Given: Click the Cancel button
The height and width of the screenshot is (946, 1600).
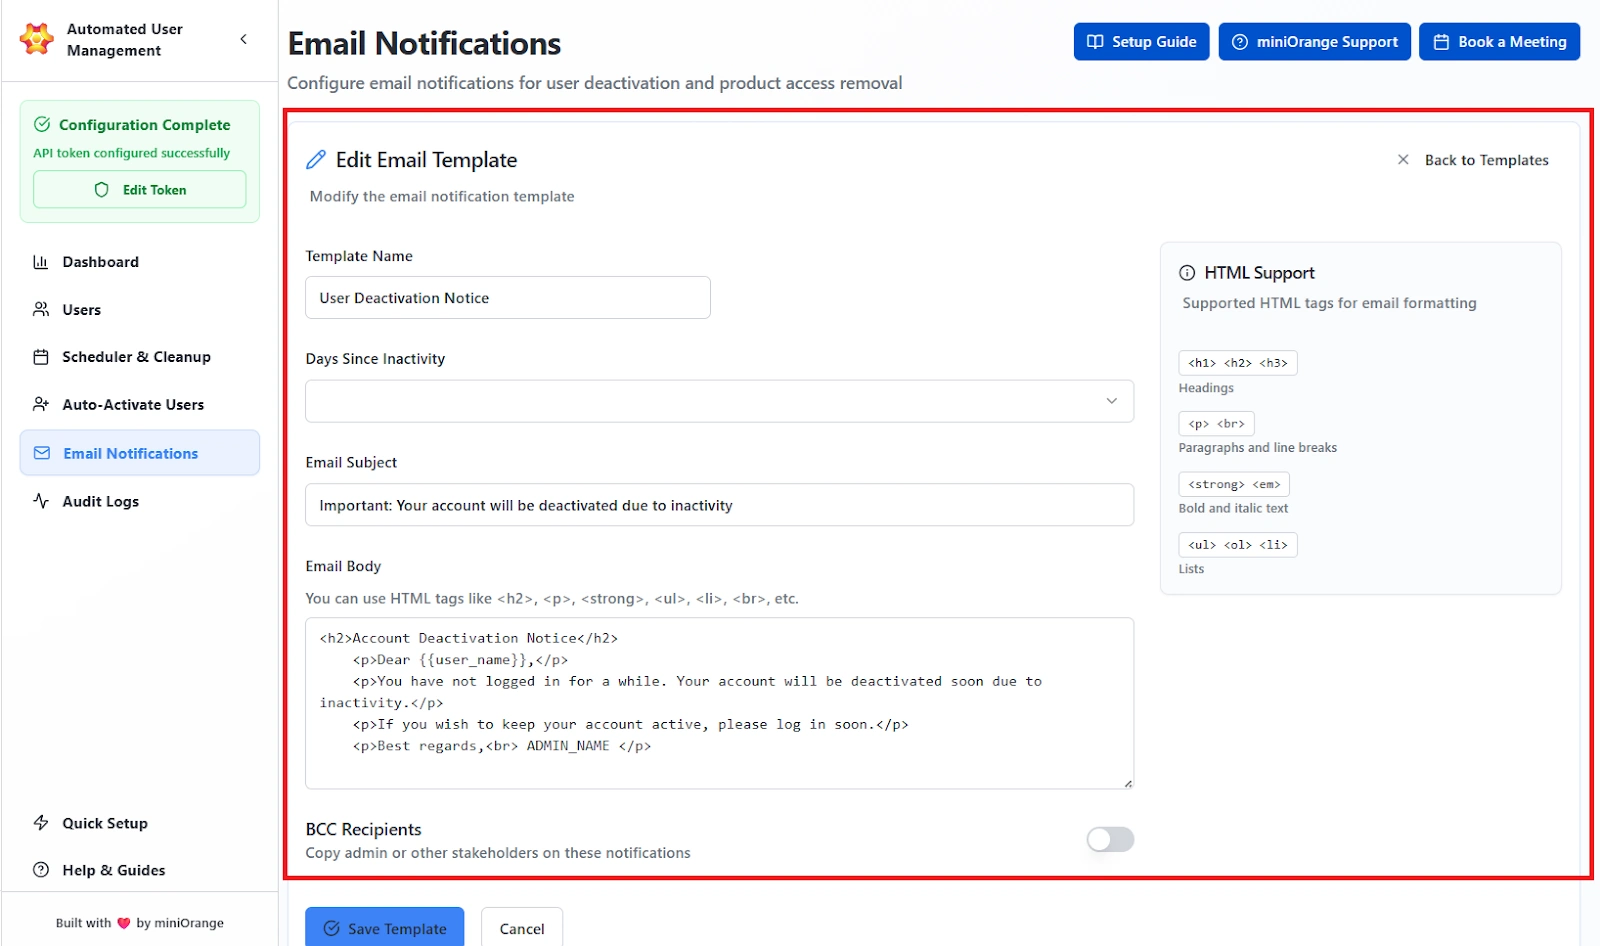Looking at the screenshot, I should (x=521, y=927).
